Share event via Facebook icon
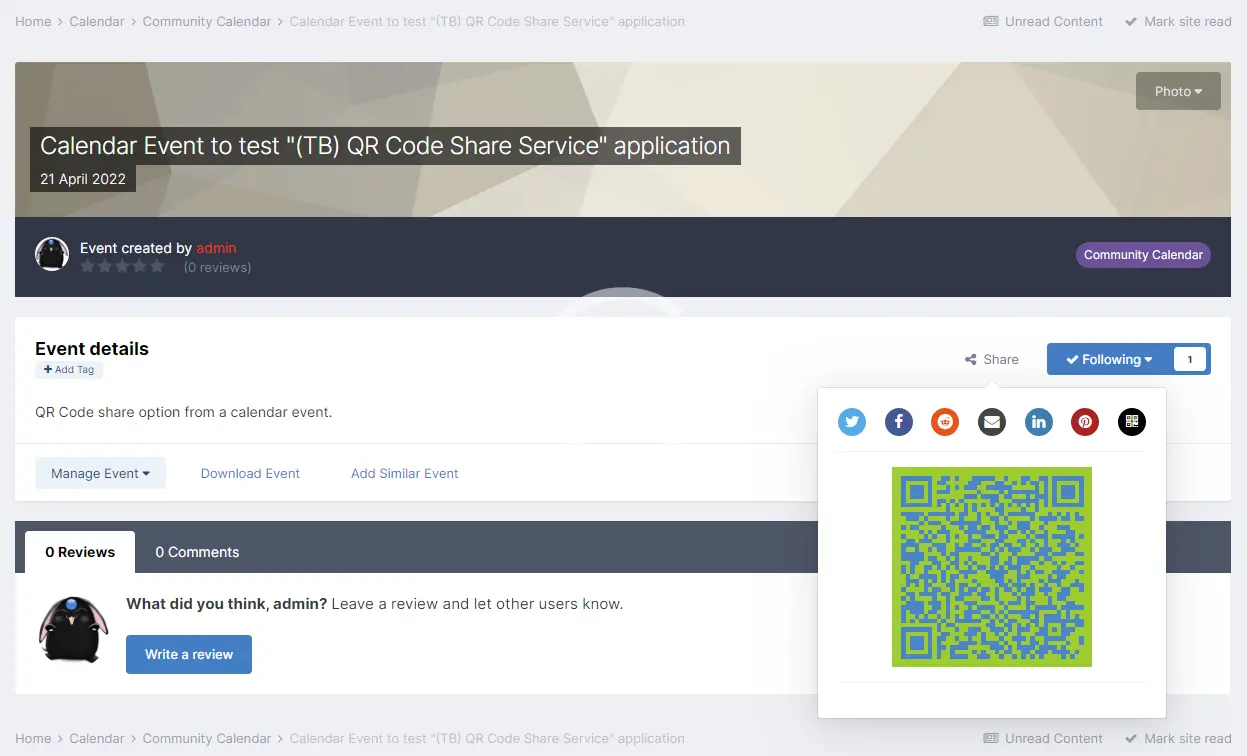 pos(899,422)
